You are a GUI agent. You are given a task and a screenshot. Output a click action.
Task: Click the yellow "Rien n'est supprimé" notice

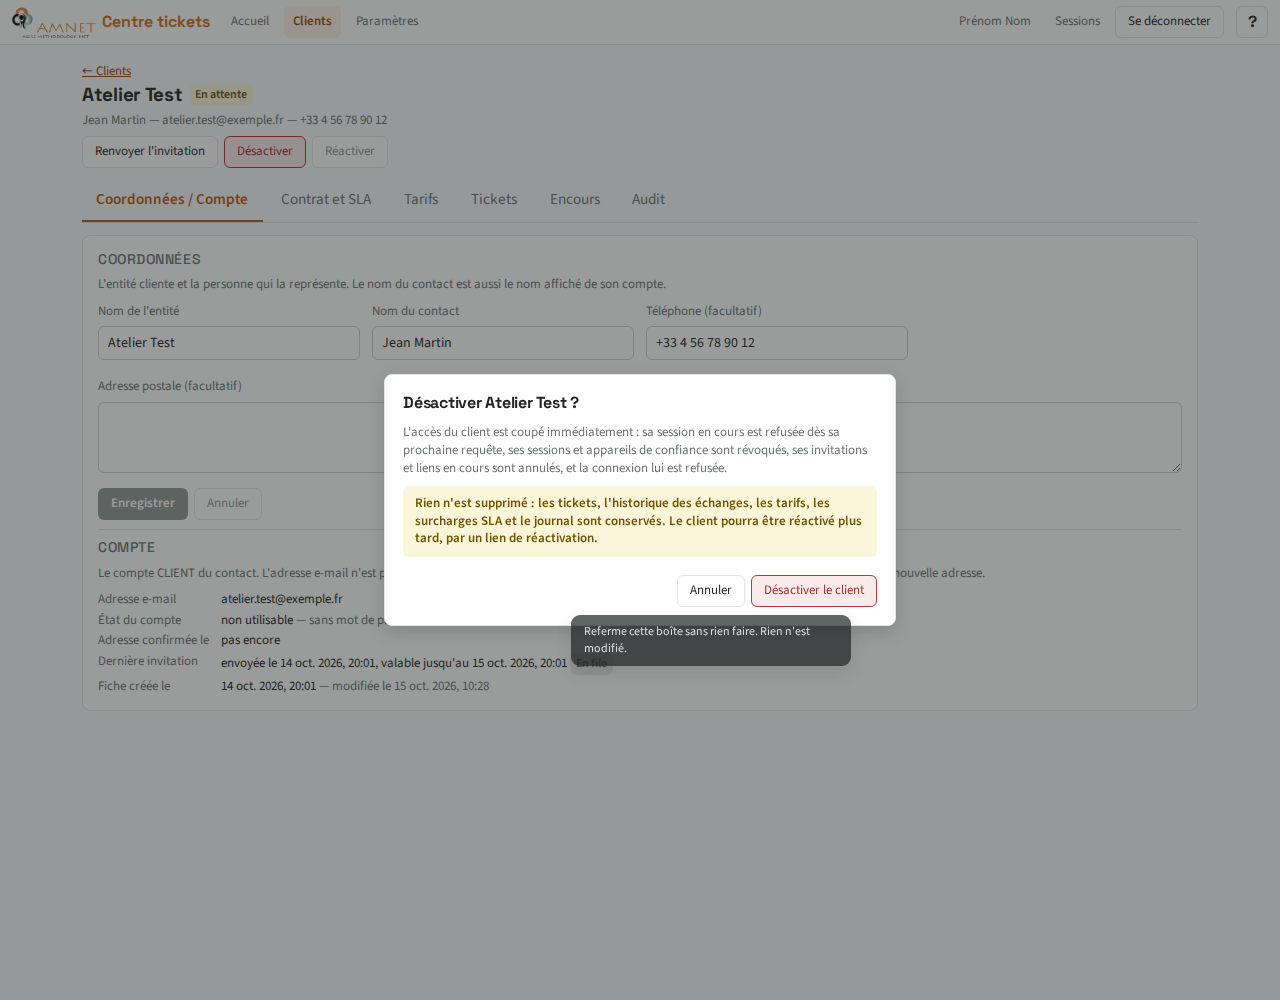(640, 521)
